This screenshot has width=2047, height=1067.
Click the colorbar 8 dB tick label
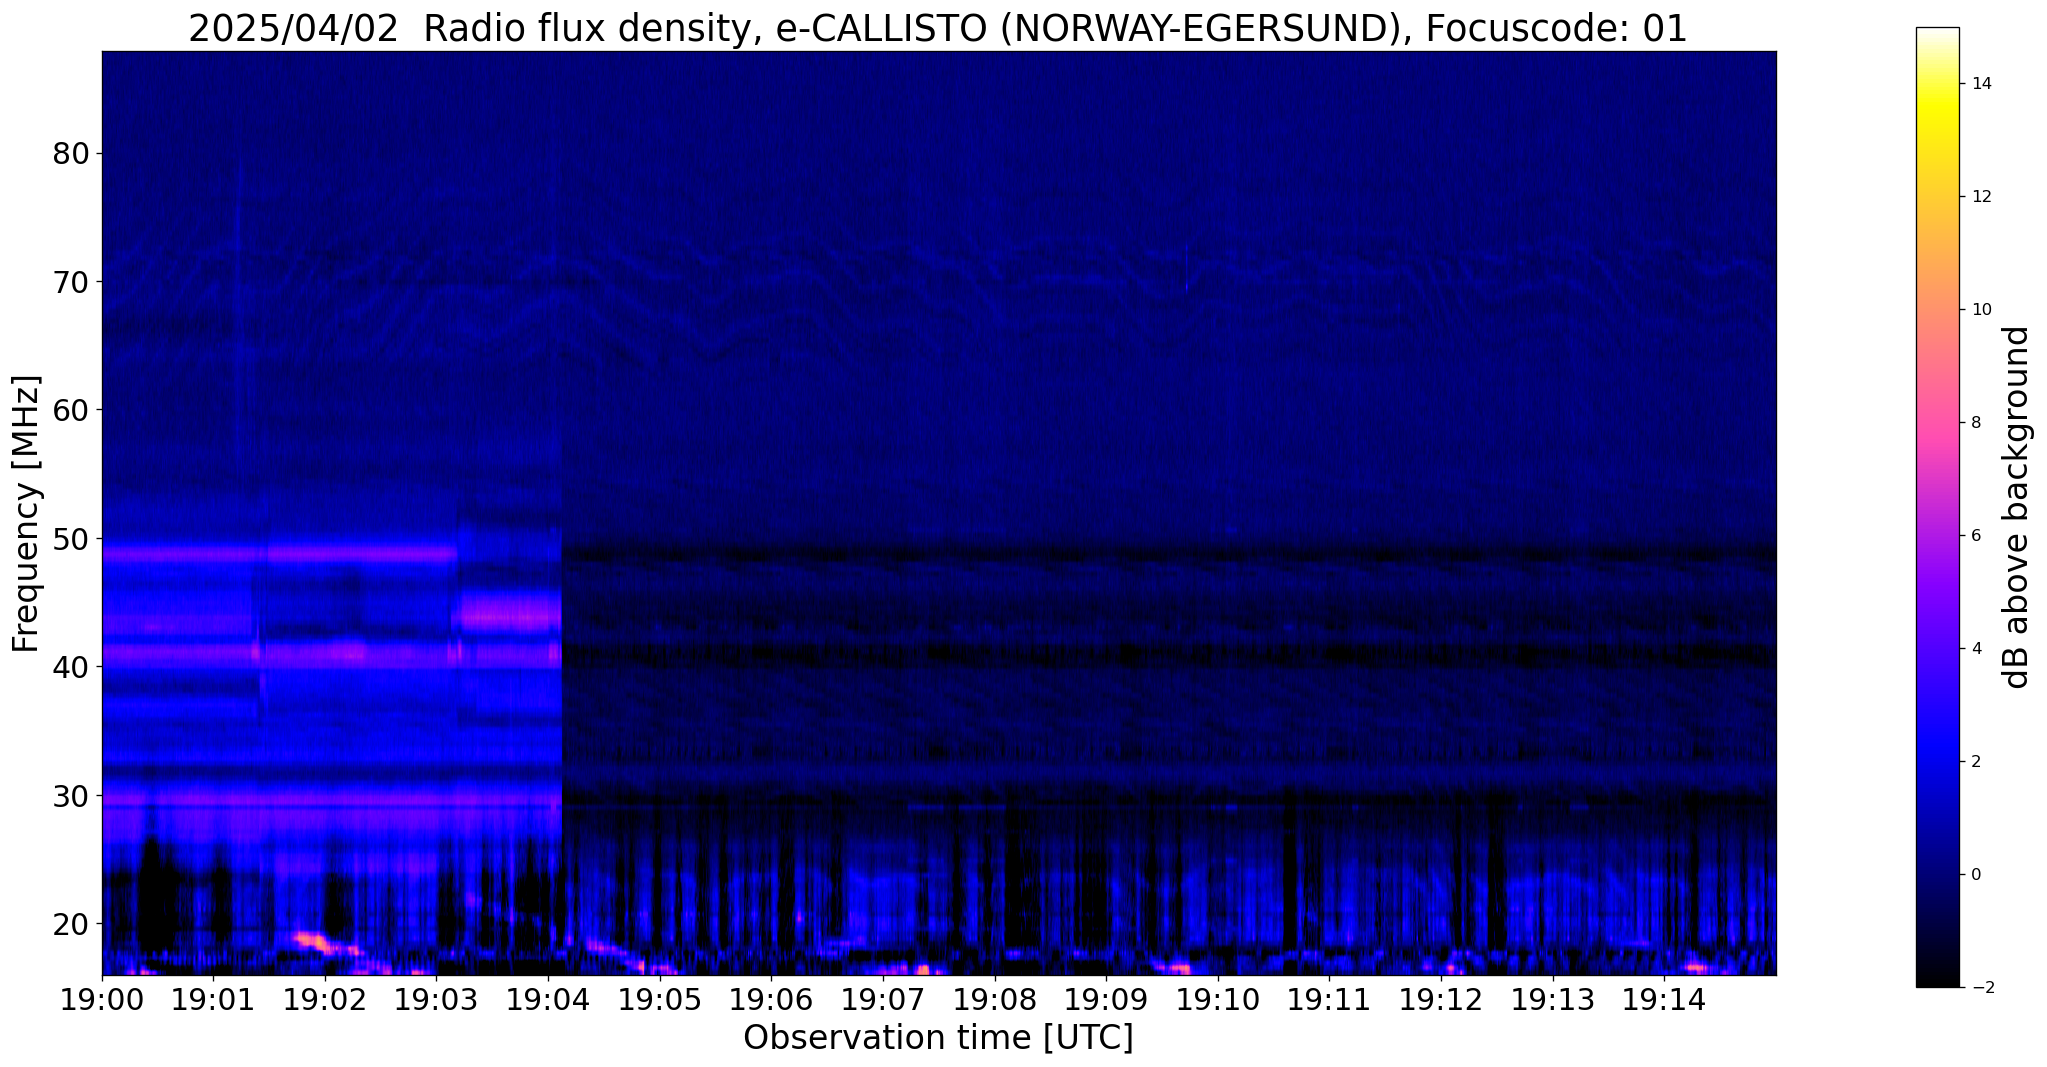[1975, 423]
